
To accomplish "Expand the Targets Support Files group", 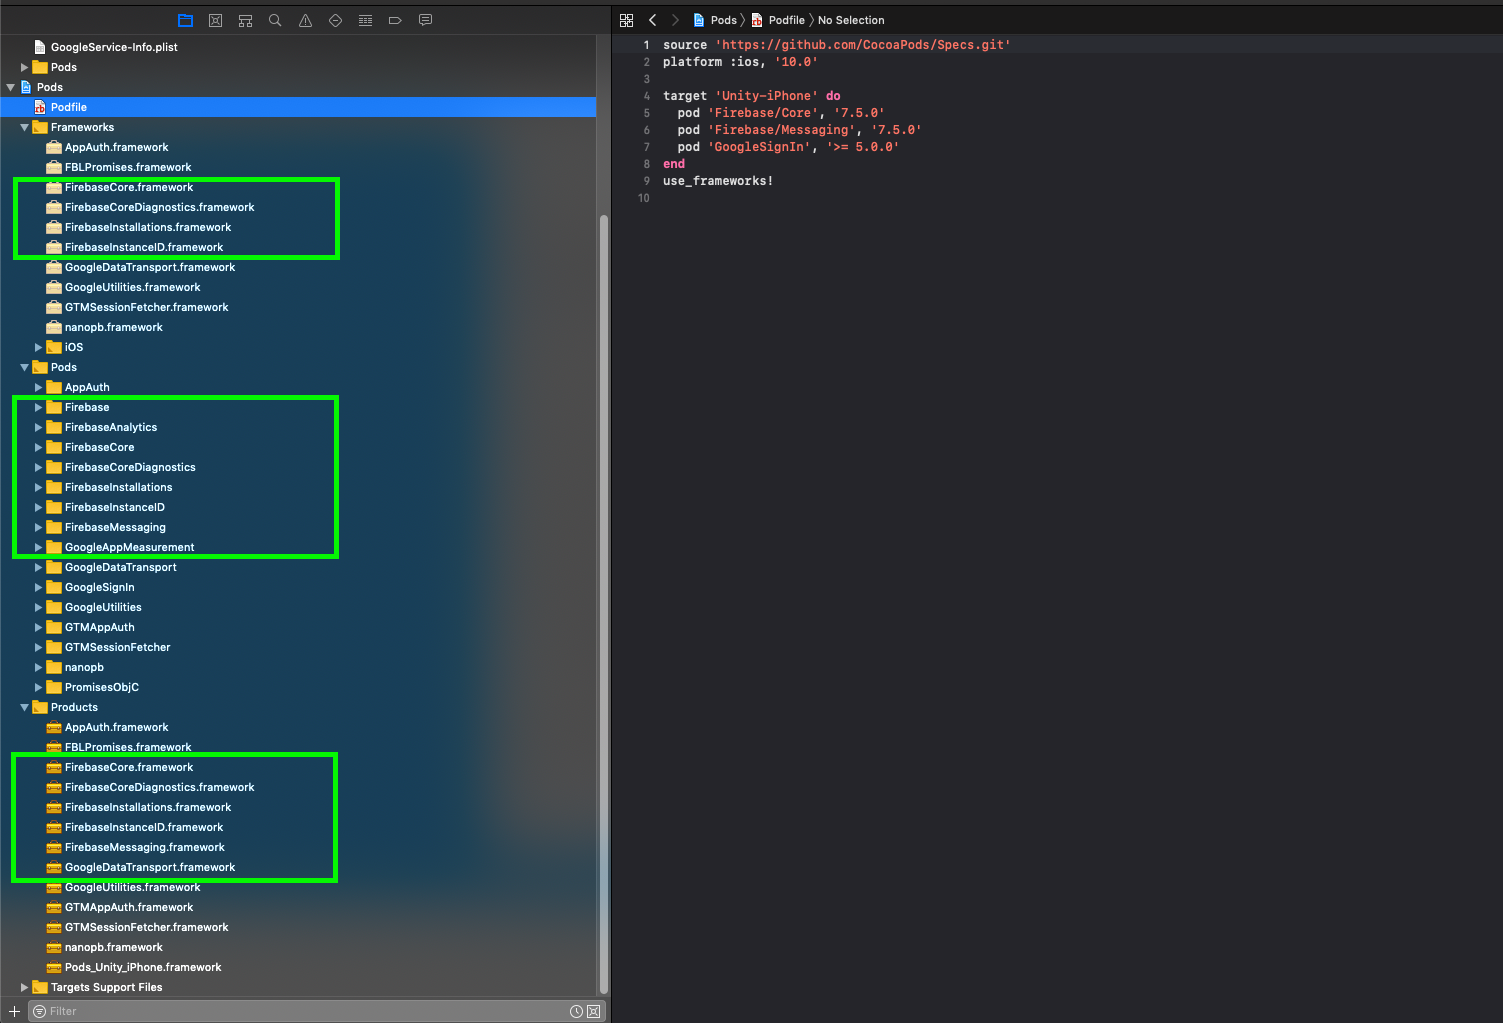I will tap(24, 987).
